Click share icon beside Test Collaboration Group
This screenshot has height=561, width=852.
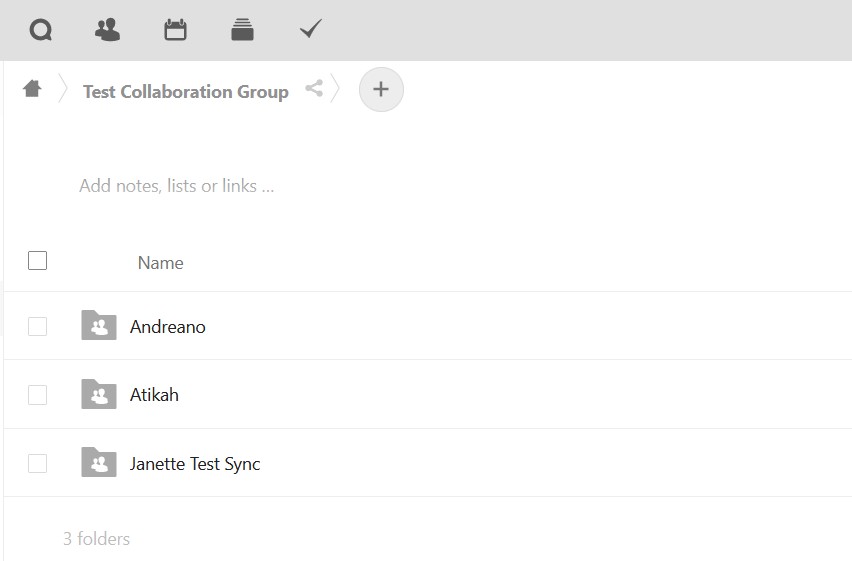point(314,88)
